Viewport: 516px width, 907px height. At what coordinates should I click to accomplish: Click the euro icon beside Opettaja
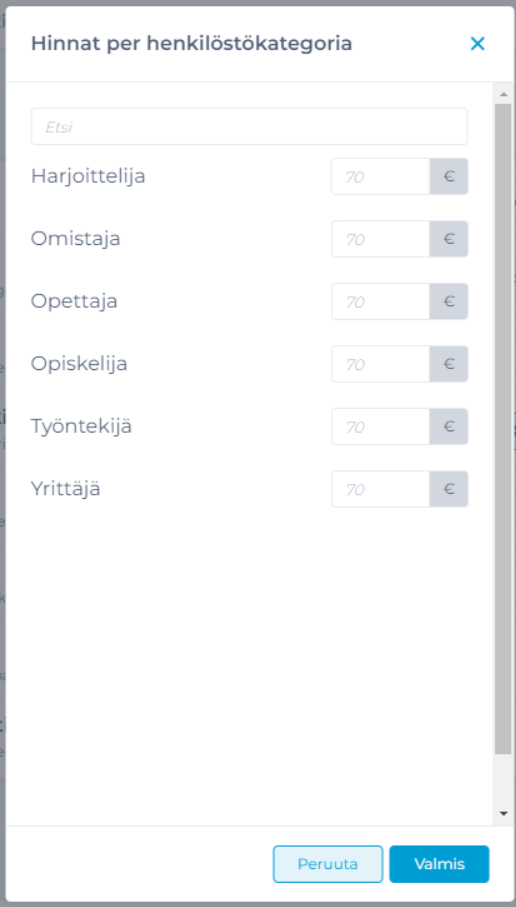pos(449,301)
